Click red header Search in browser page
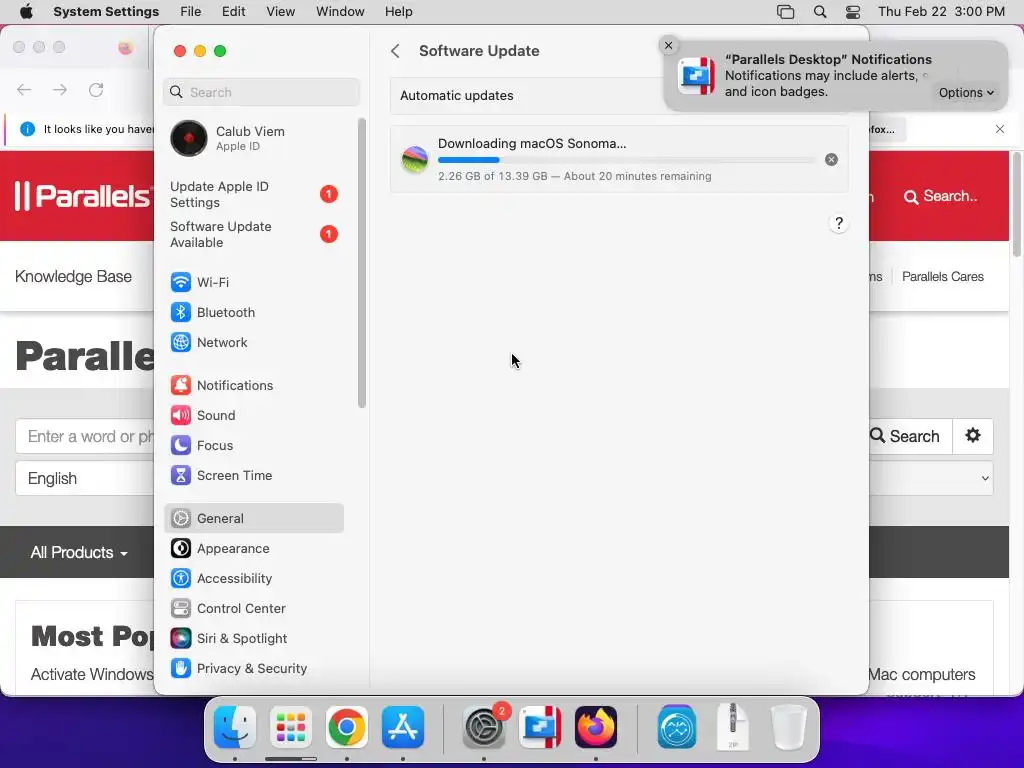The width and height of the screenshot is (1024, 768). pos(940,197)
